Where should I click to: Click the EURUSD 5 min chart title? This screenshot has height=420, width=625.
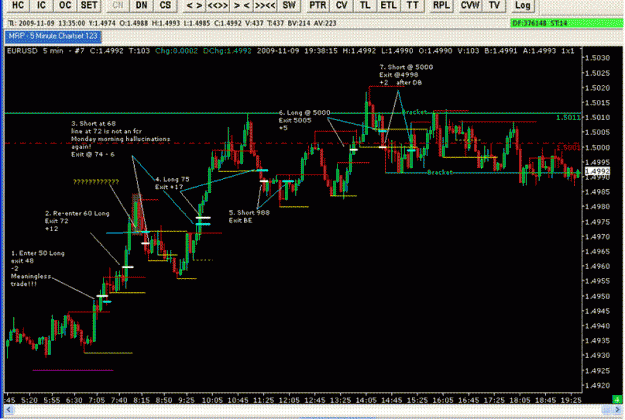point(35,51)
